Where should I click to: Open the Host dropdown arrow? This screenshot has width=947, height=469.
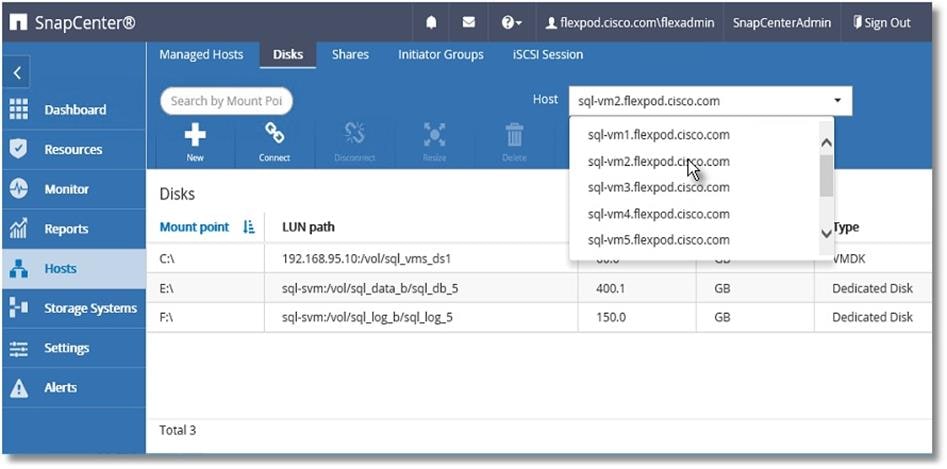pyautogui.click(x=838, y=100)
